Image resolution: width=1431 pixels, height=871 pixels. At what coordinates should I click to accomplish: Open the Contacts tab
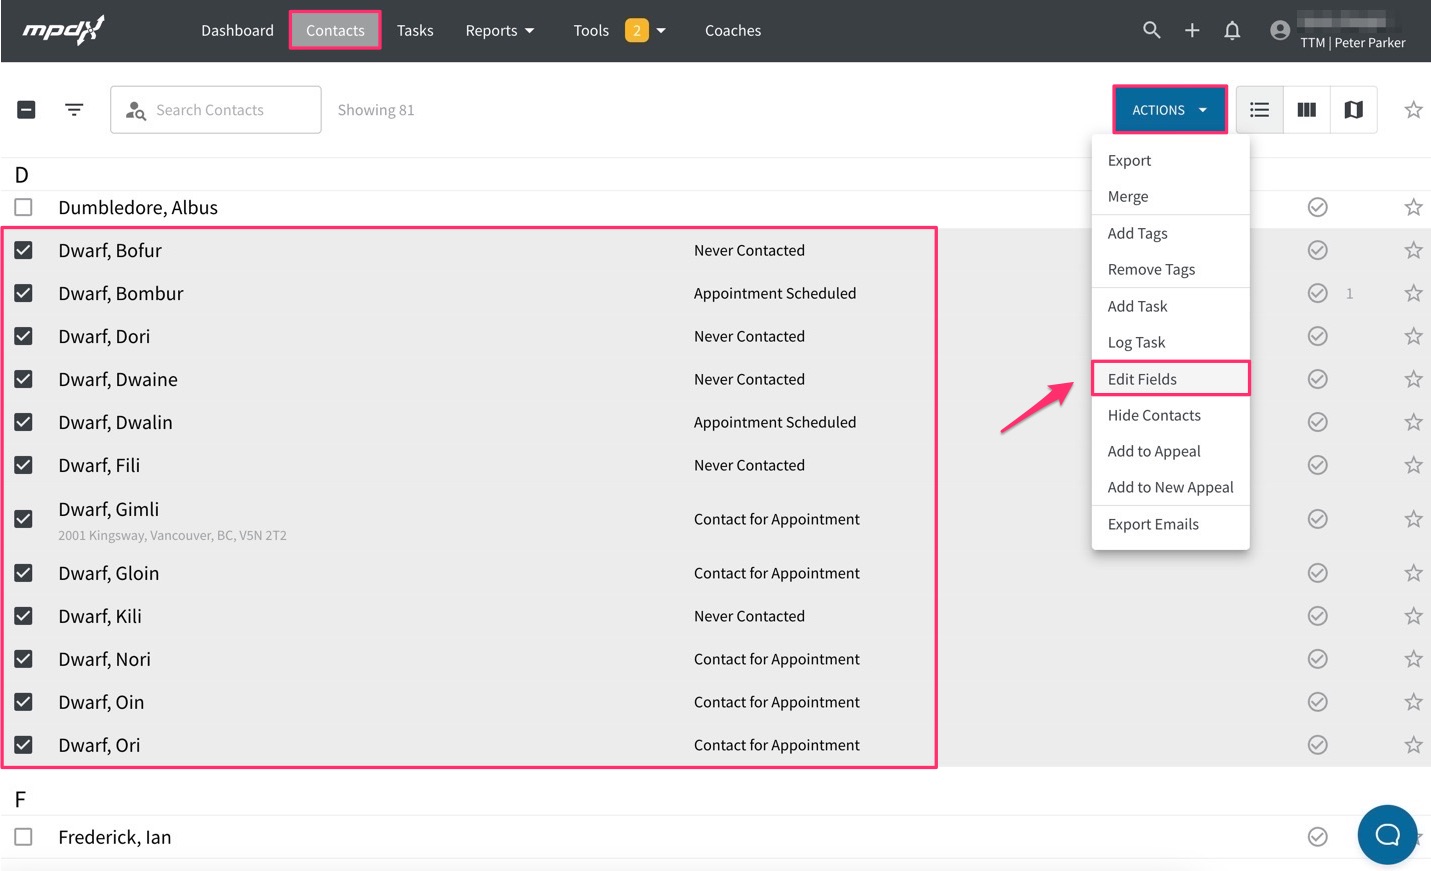[335, 31]
